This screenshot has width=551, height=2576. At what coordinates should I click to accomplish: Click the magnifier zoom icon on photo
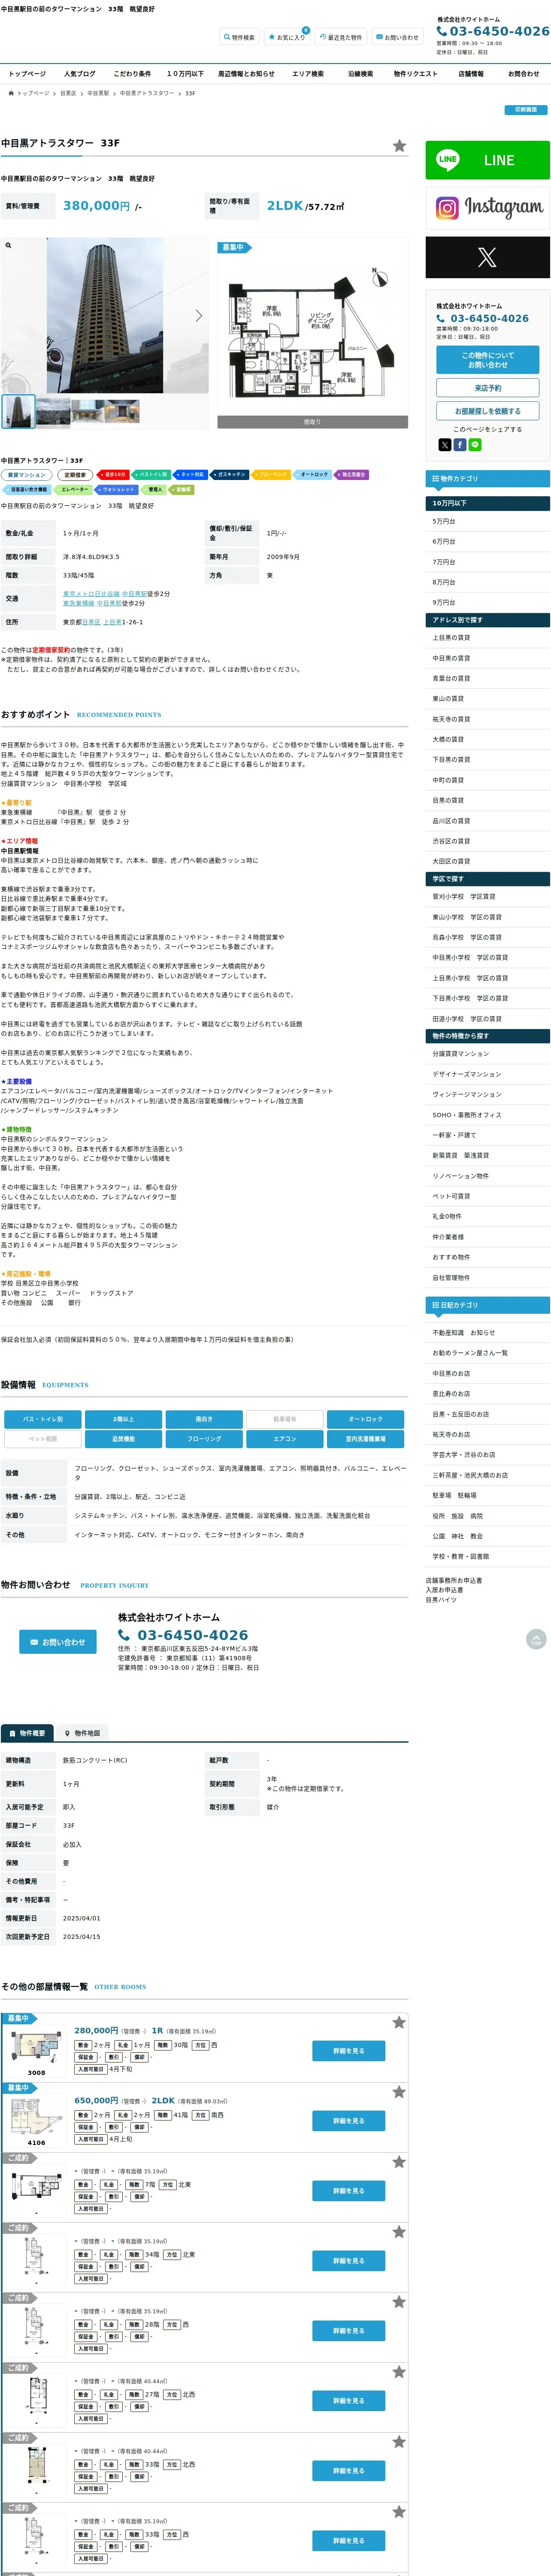[8, 245]
